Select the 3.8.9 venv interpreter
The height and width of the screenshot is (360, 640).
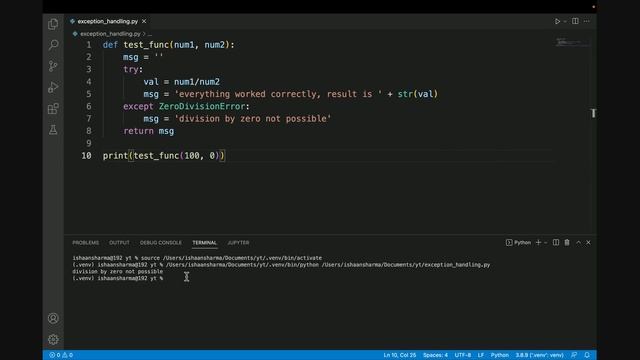[539, 355]
